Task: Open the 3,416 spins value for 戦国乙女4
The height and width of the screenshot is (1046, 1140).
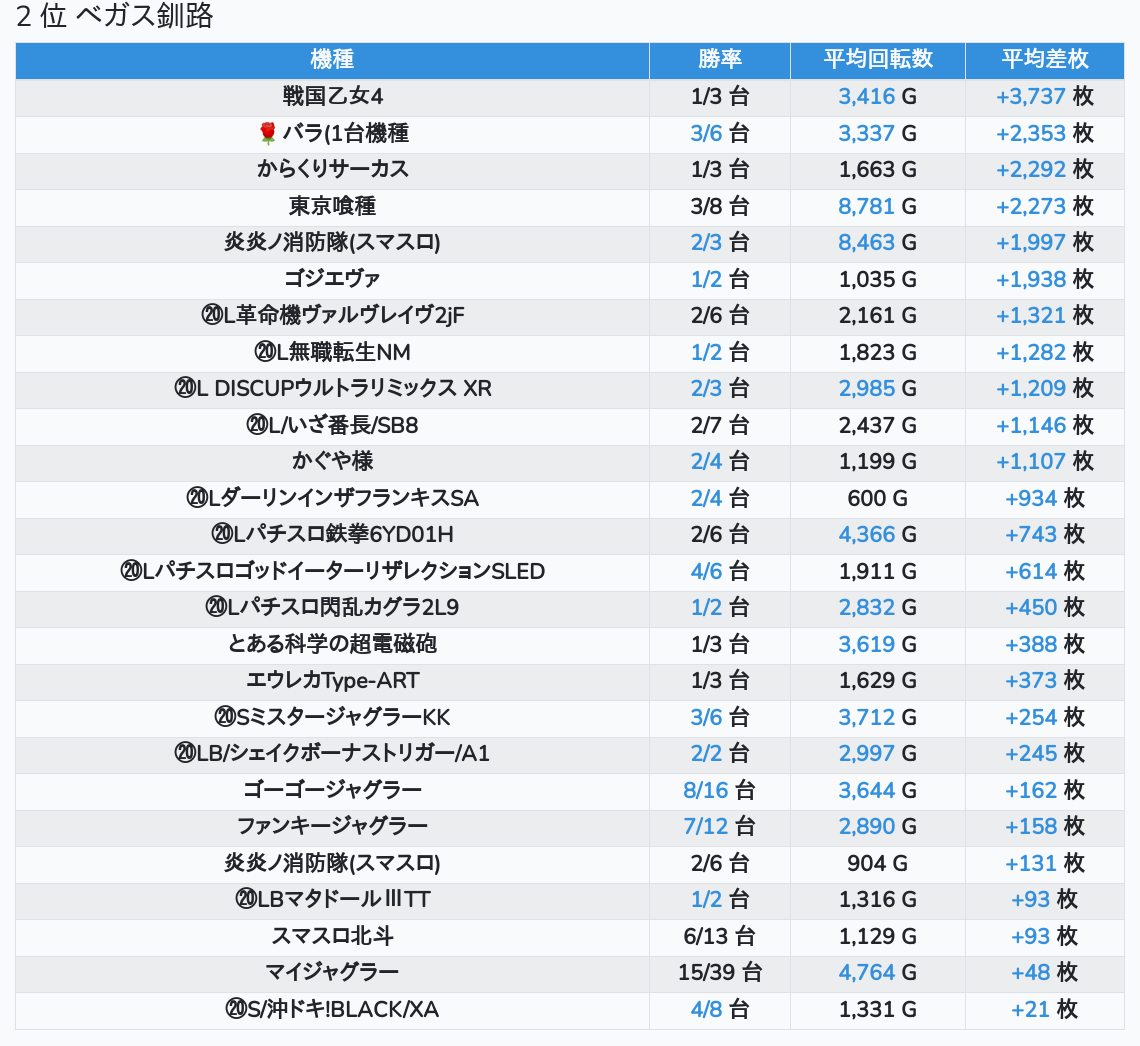Action: click(x=866, y=97)
